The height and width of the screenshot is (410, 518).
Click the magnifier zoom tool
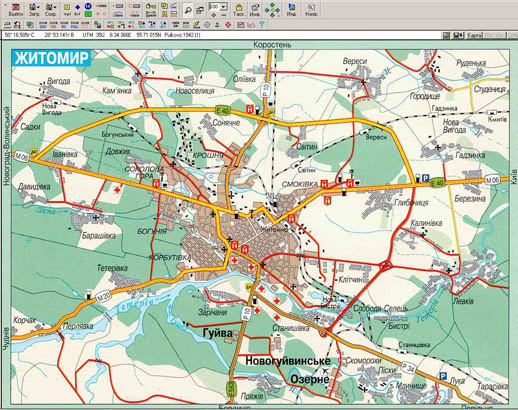click(188, 10)
